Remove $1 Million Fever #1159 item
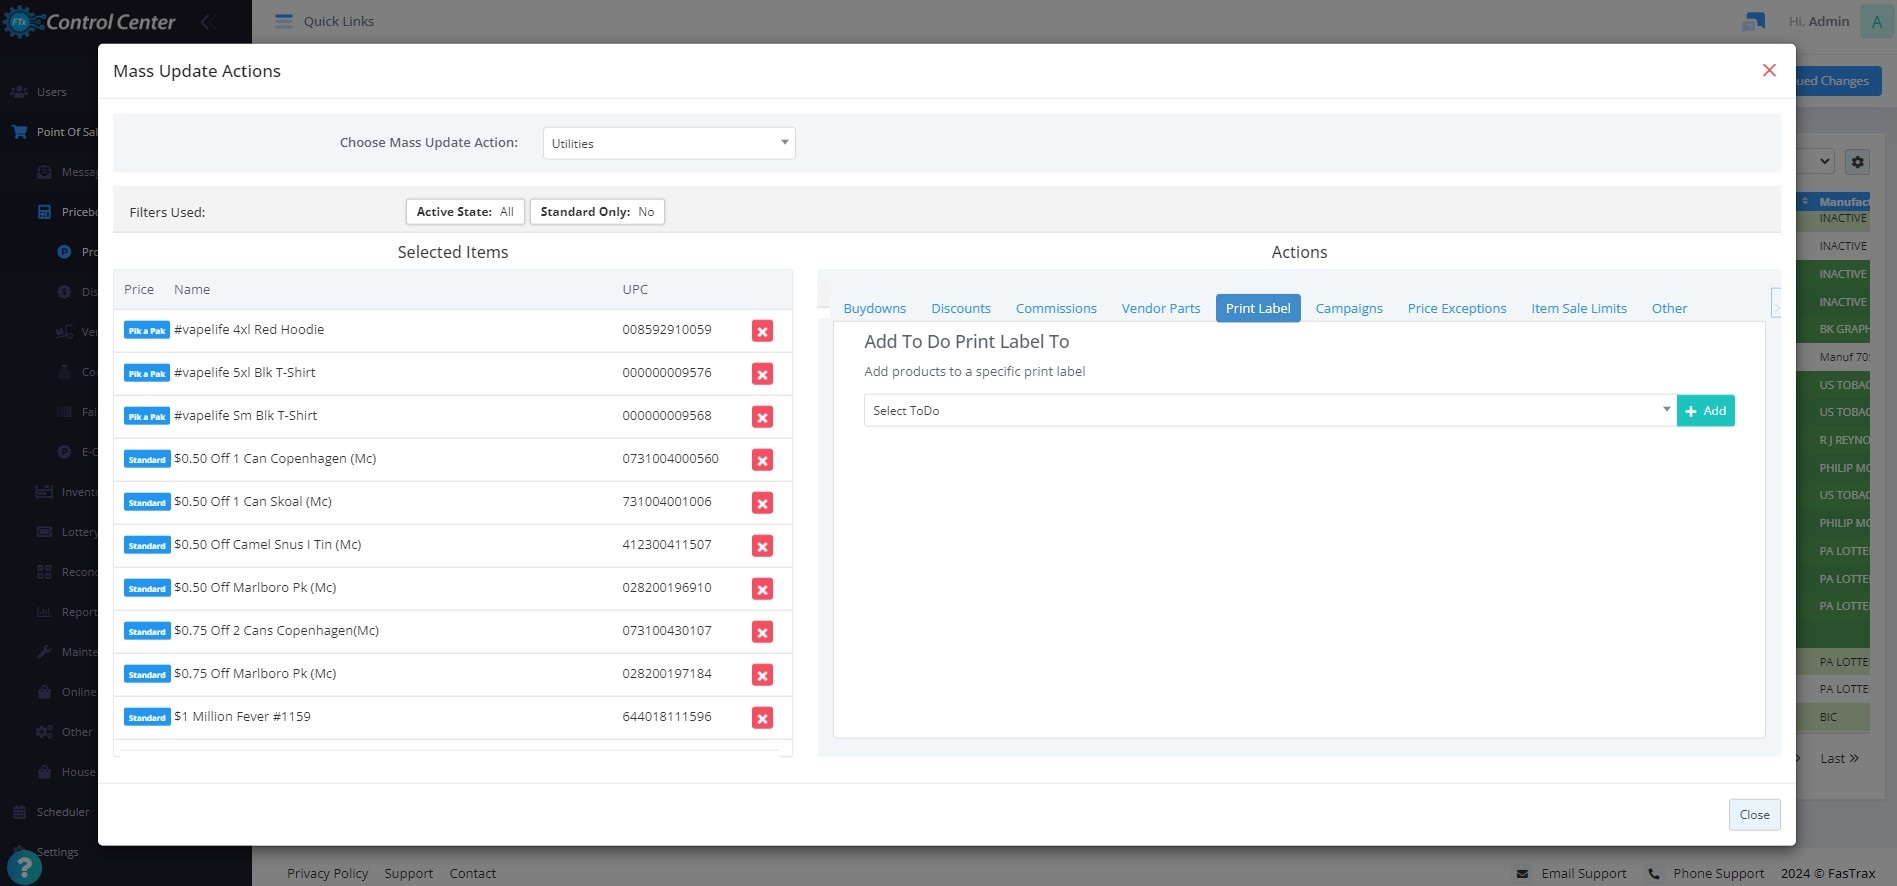Image resolution: width=1897 pixels, height=886 pixels. 762,718
